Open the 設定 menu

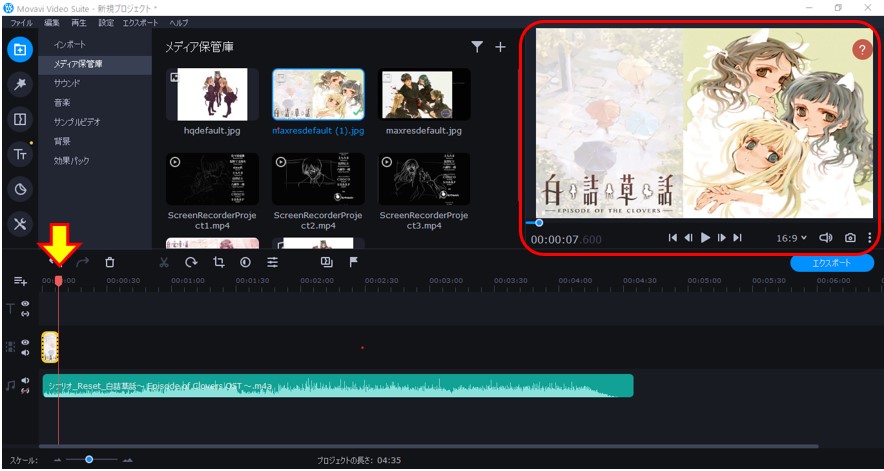[x=106, y=23]
